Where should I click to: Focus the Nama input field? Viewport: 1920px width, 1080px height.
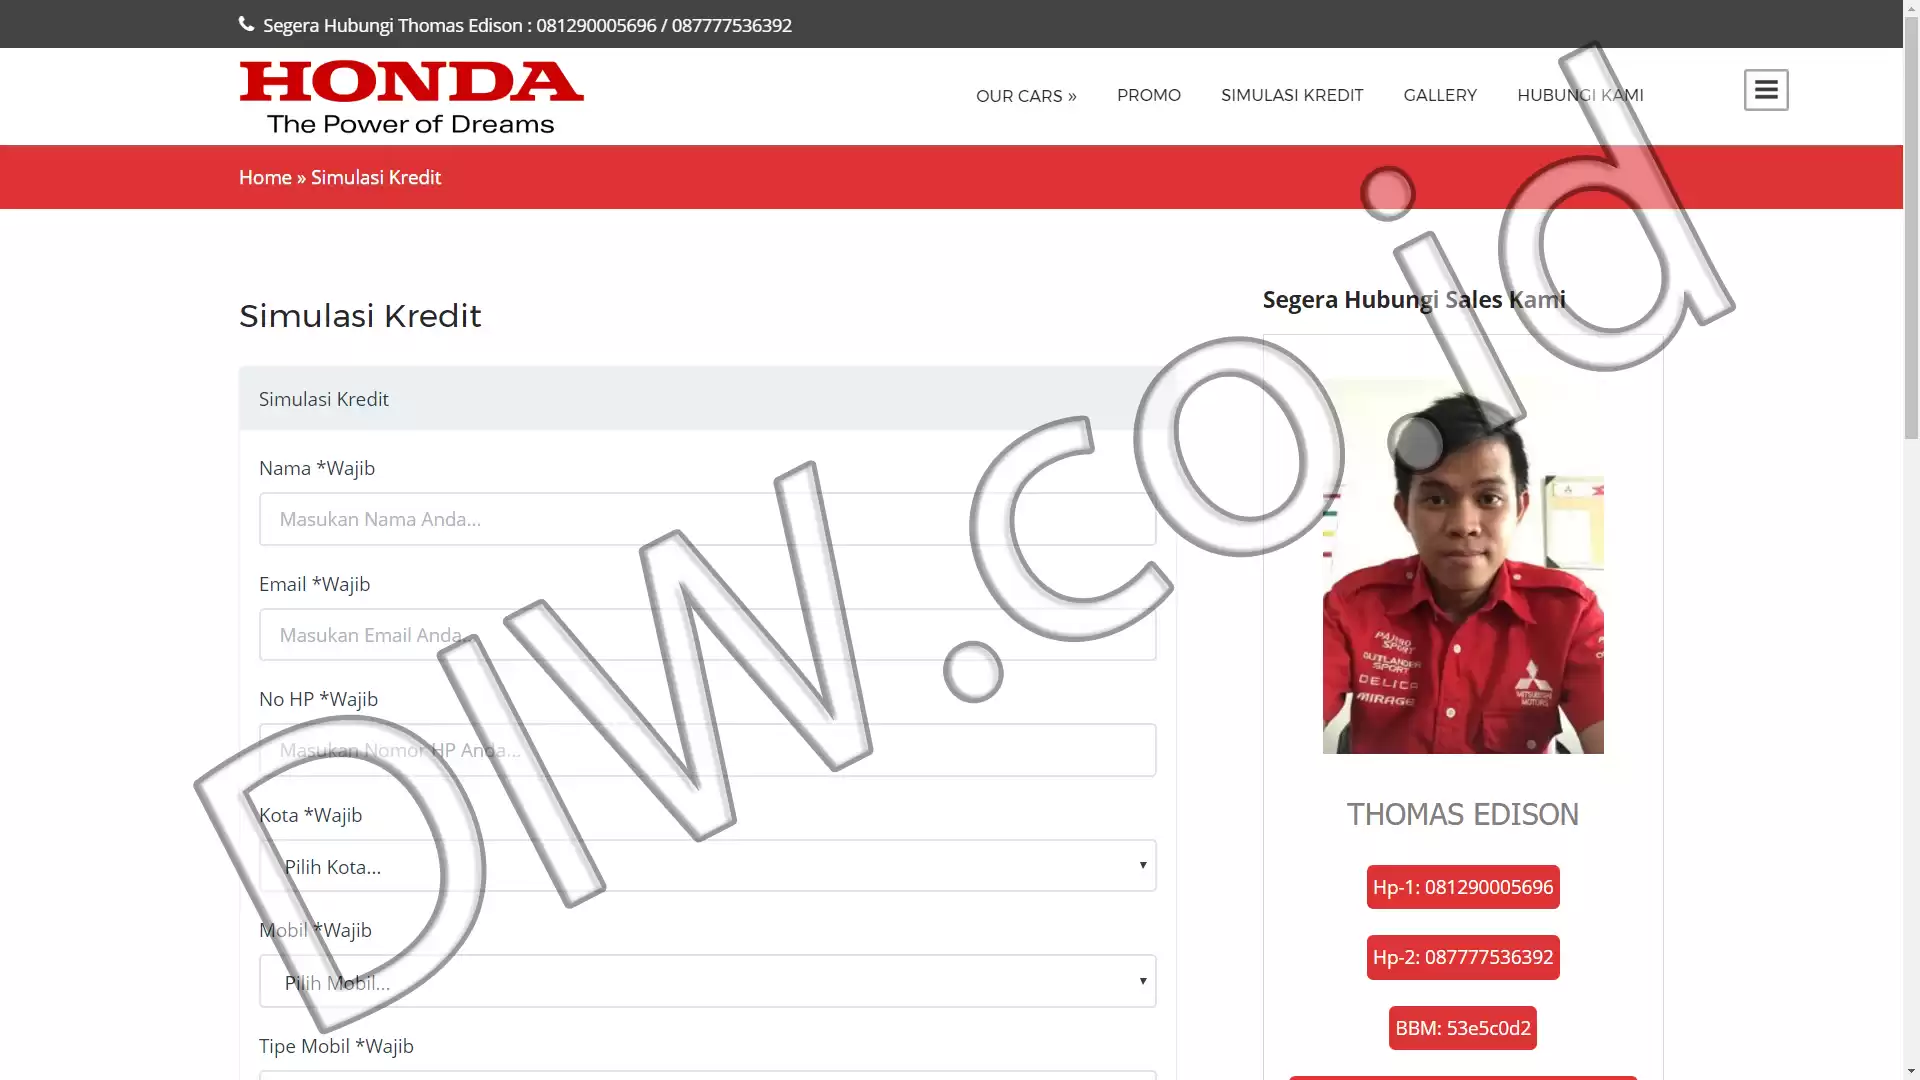pyautogui.click(x=708, y=519)
